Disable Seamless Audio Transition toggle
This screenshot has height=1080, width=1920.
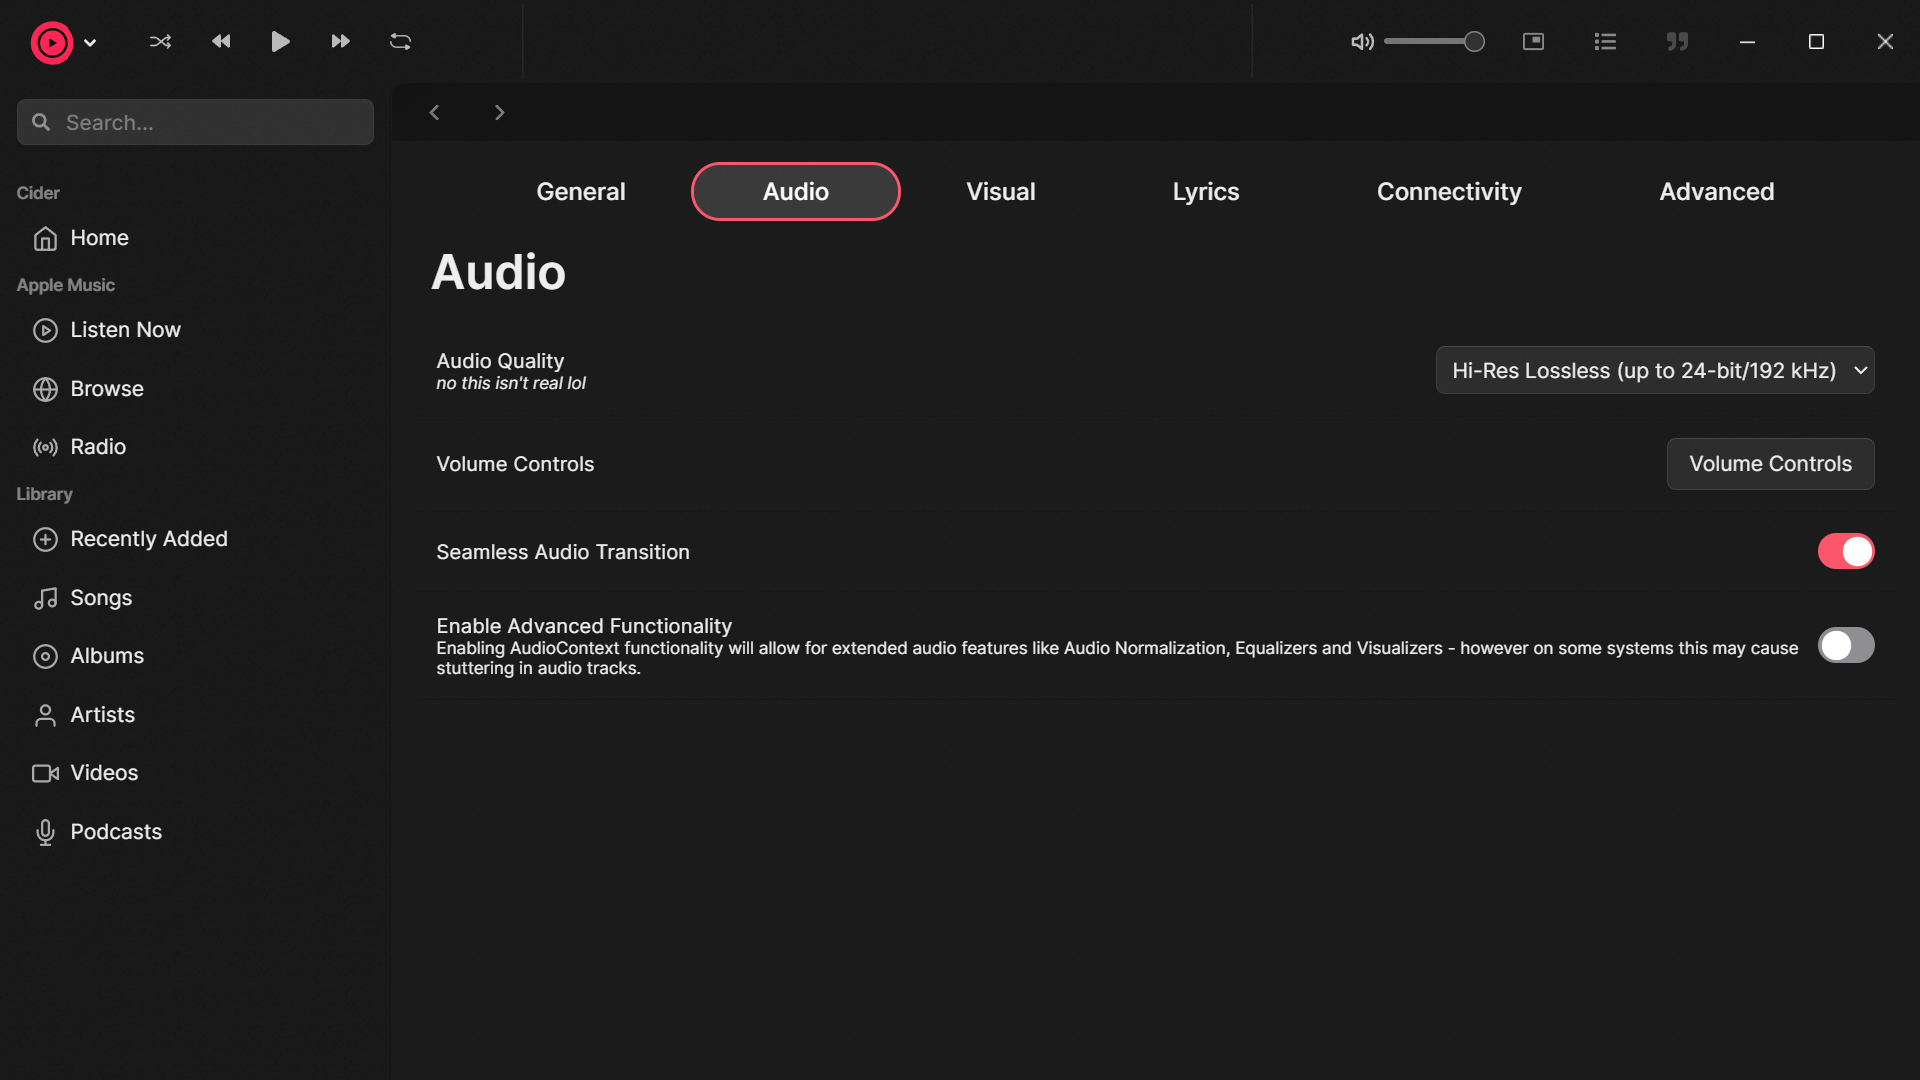coord(1845,551)
